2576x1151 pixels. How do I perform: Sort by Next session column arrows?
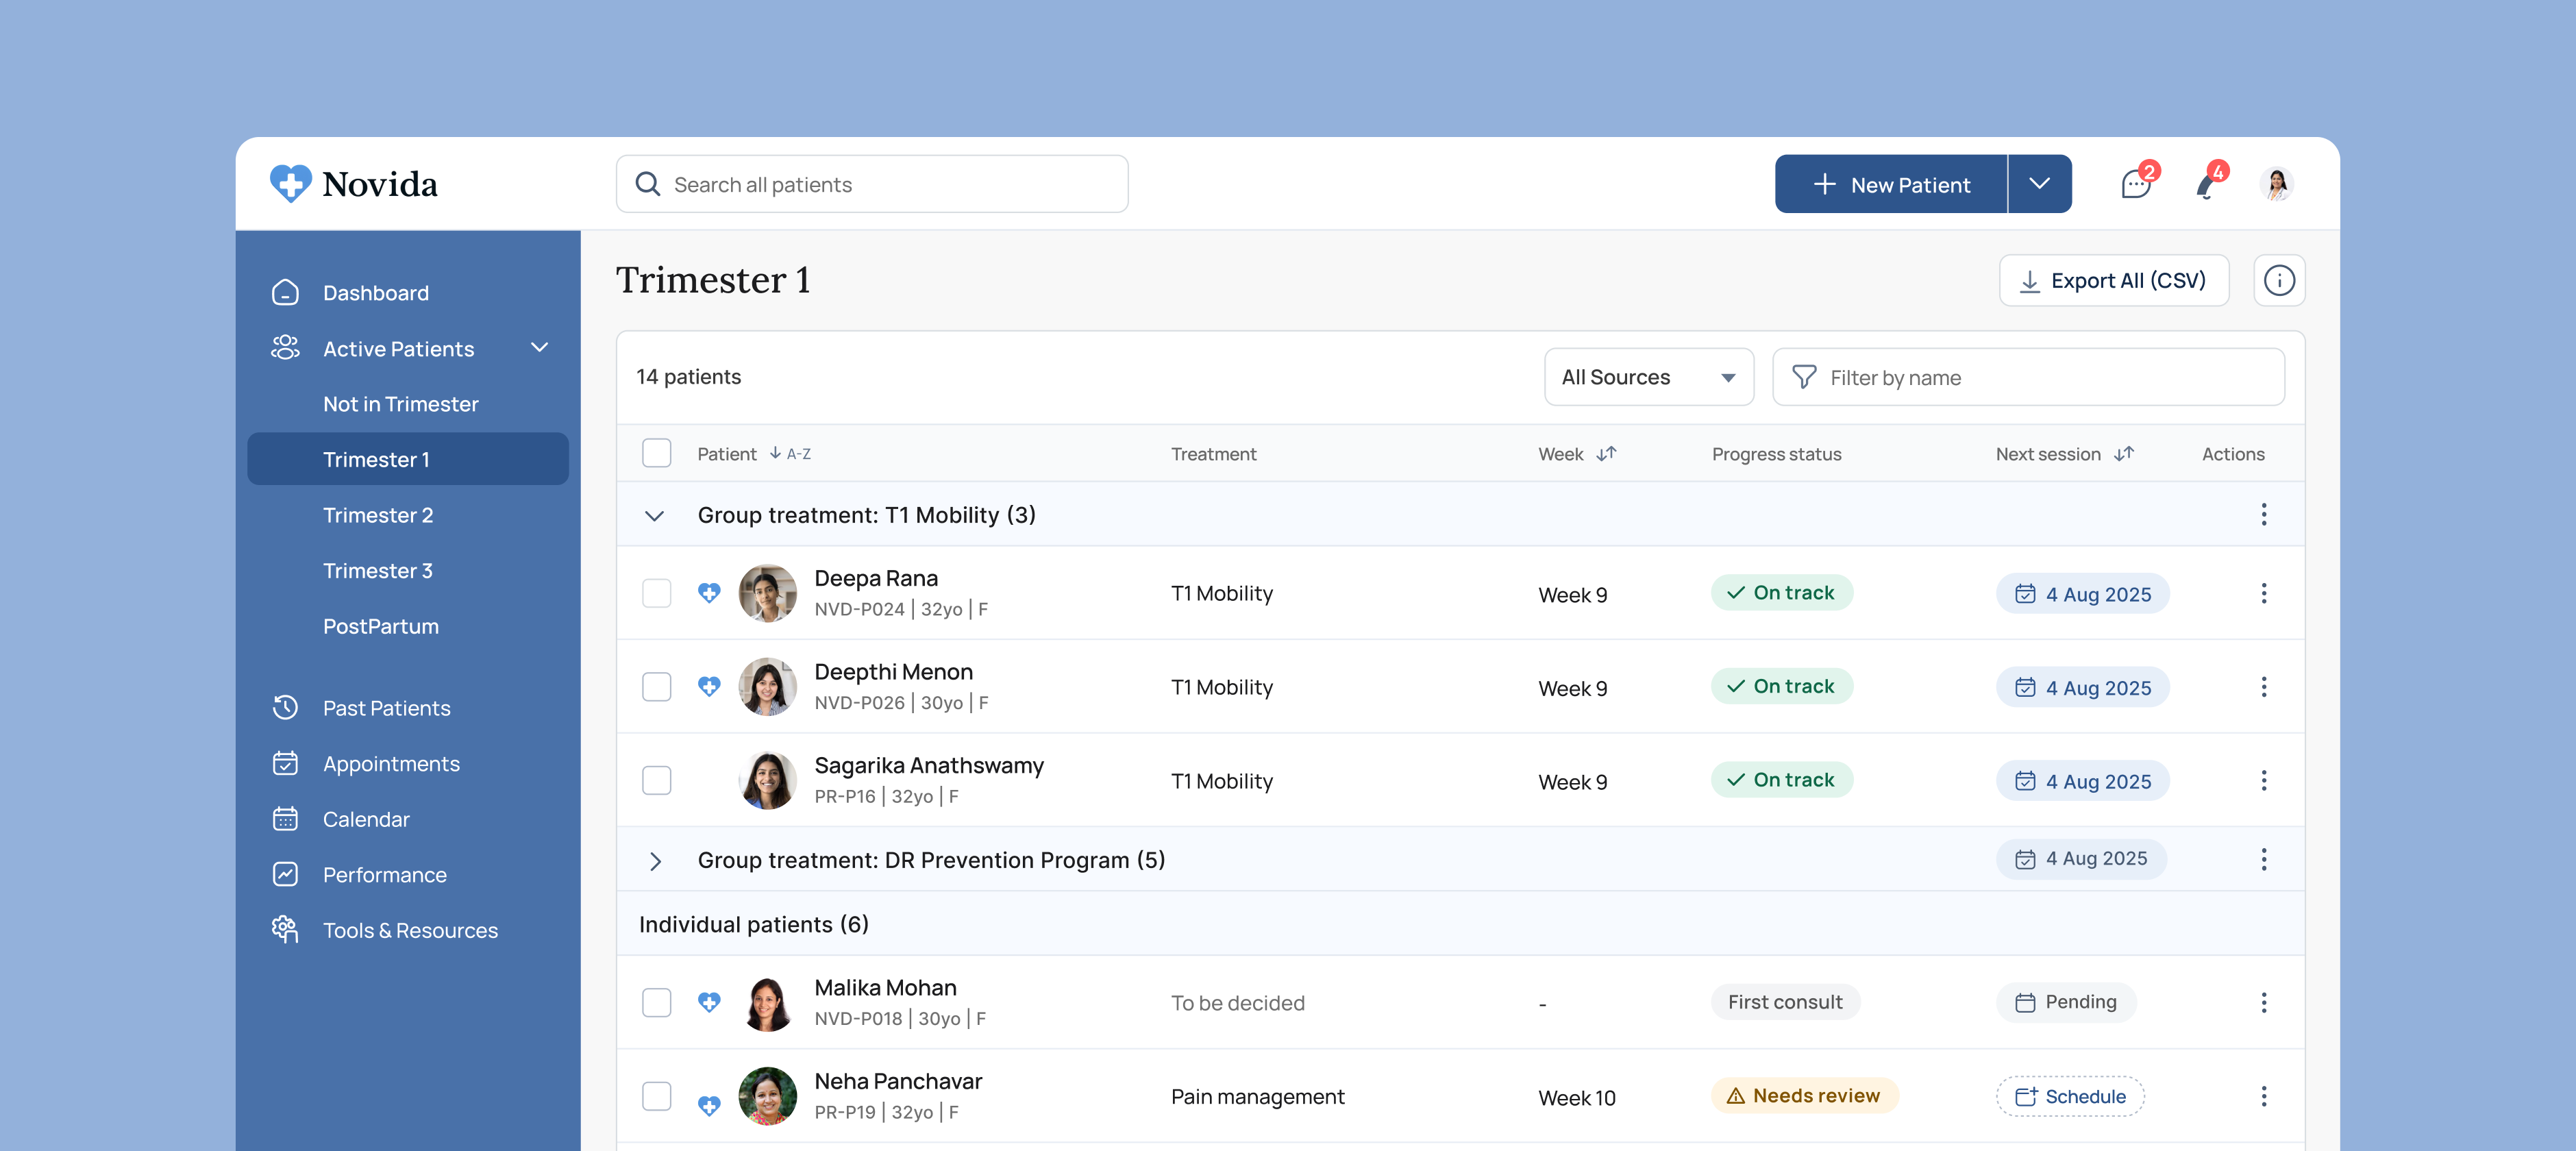2124,454
